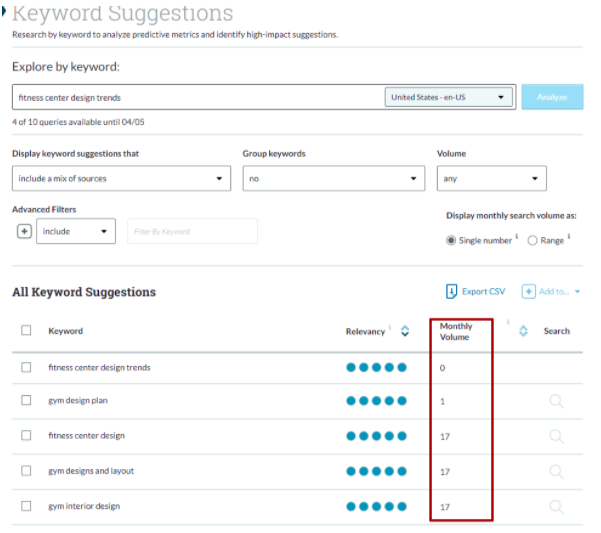The width and height of the screenshot is (601, 533).
Task: Open search magnifier for gym designs and layout
Action: [x=556, y=471]
